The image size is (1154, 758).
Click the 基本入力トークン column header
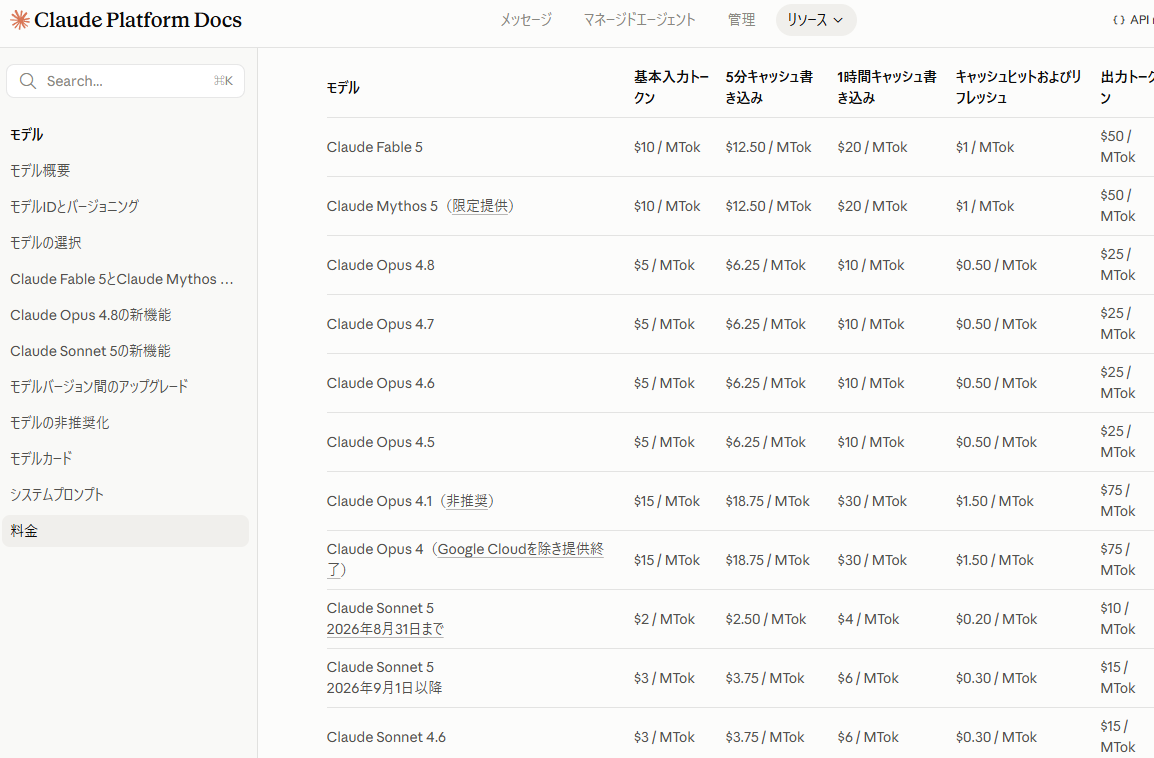click(x=671, y=87)
